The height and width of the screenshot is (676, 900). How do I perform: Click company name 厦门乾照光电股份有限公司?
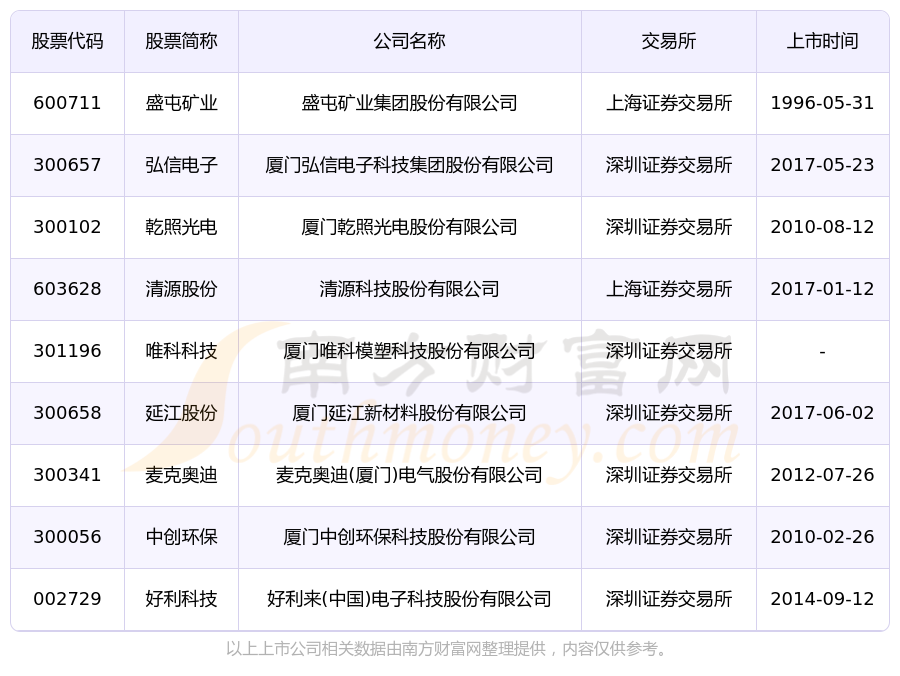click(409, 227)
